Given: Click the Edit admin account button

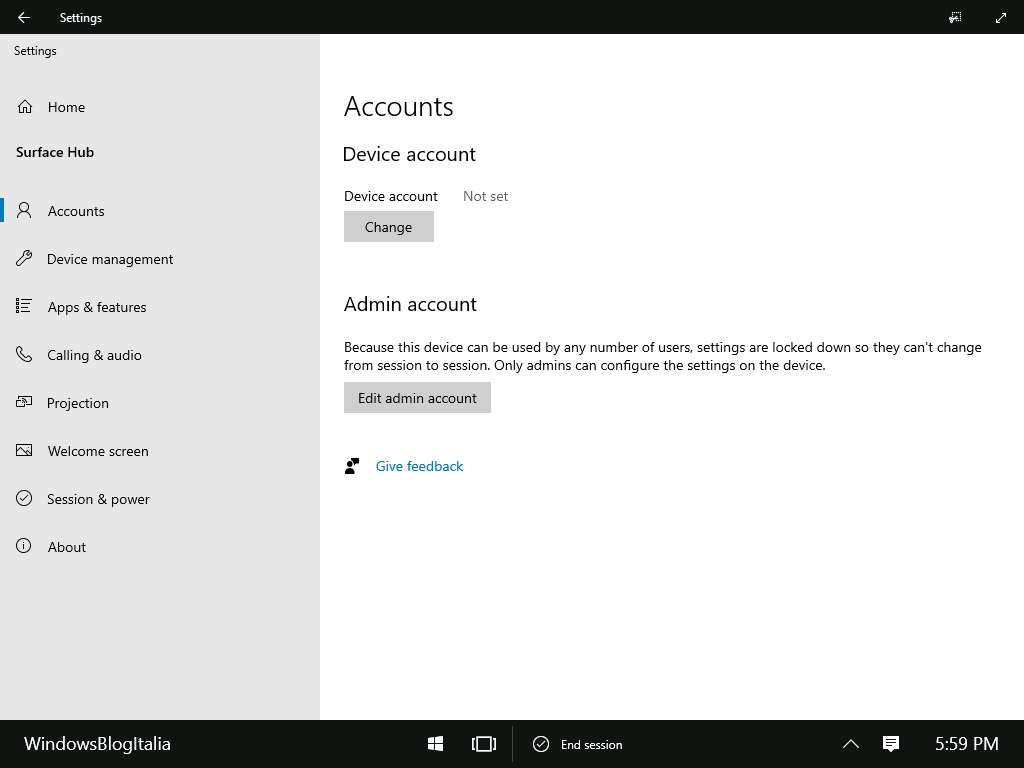Looking at the screenshot, I should click(417, 398).
